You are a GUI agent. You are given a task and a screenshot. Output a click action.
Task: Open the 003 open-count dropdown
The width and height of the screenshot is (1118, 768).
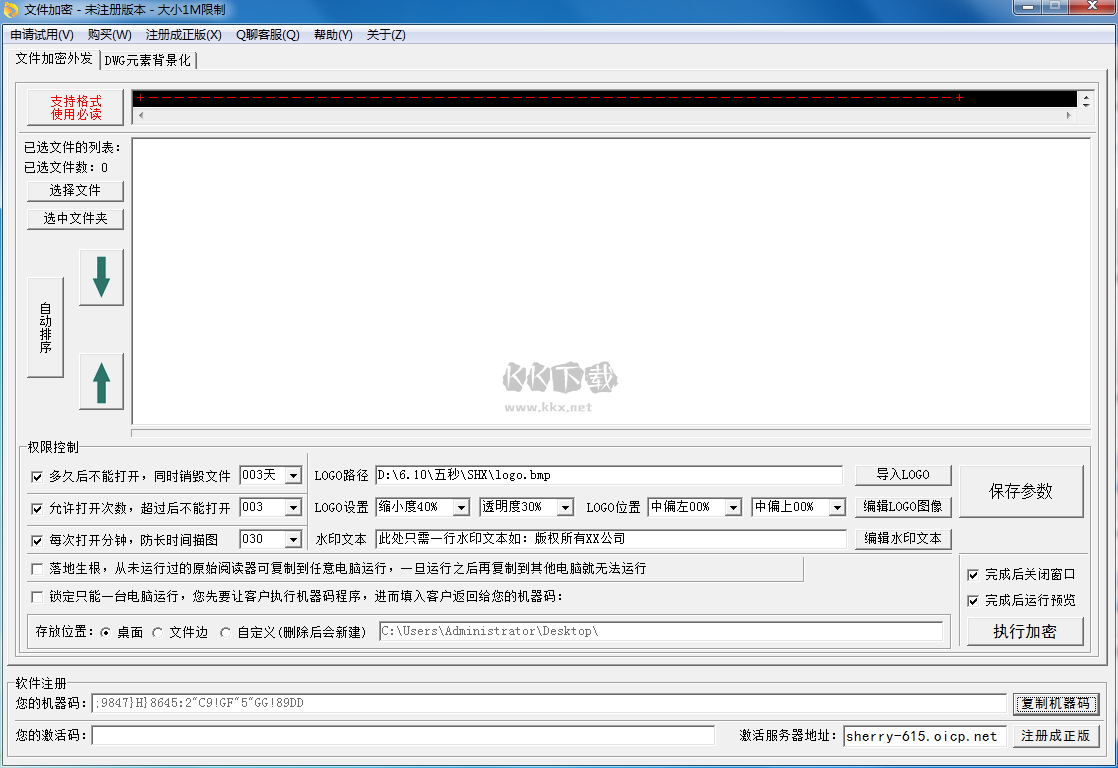(293, 508)
